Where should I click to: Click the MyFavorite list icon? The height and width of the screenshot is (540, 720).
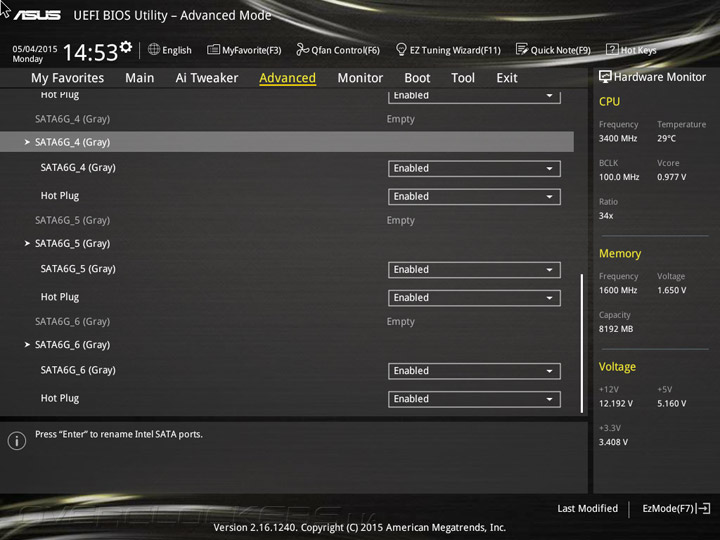pos(213,49)
